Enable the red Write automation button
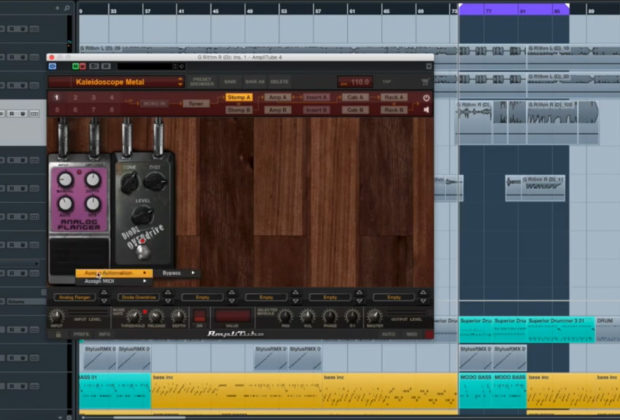 tap(83, 66)
